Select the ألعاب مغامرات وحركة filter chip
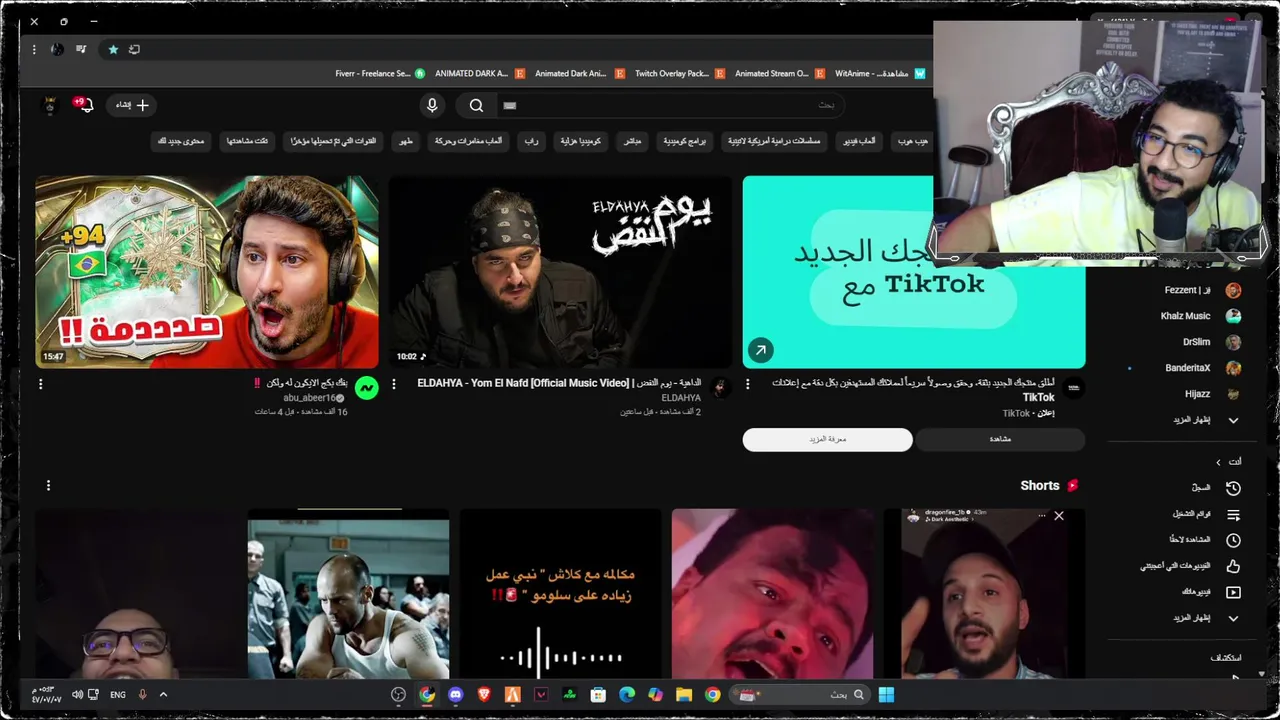The width and height of the screenshot is (1280, 720). (468, 141)
